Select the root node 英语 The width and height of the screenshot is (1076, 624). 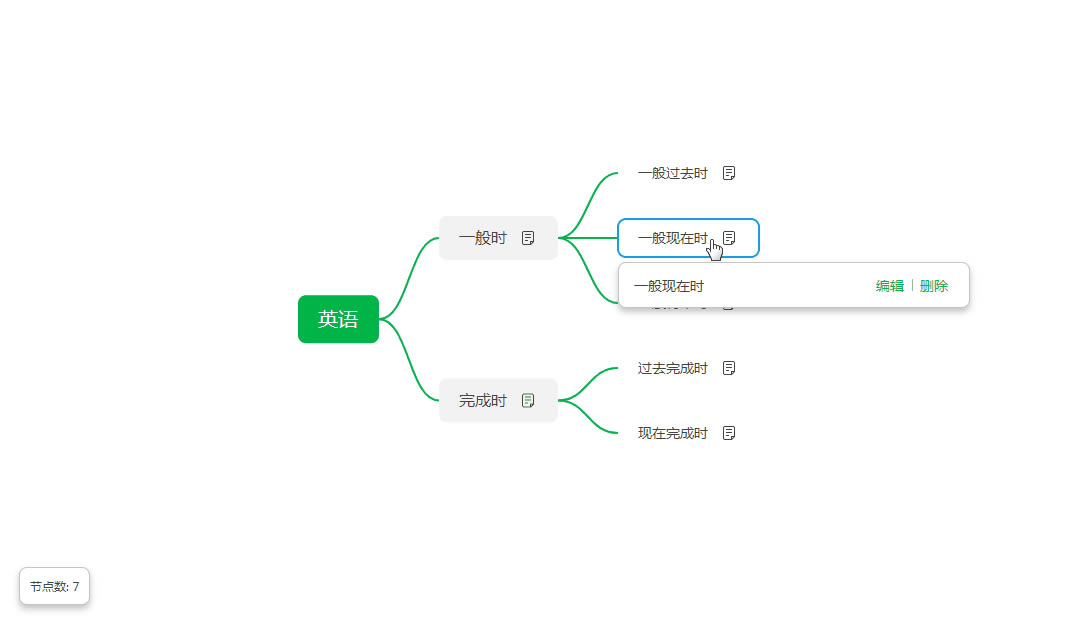338,319
